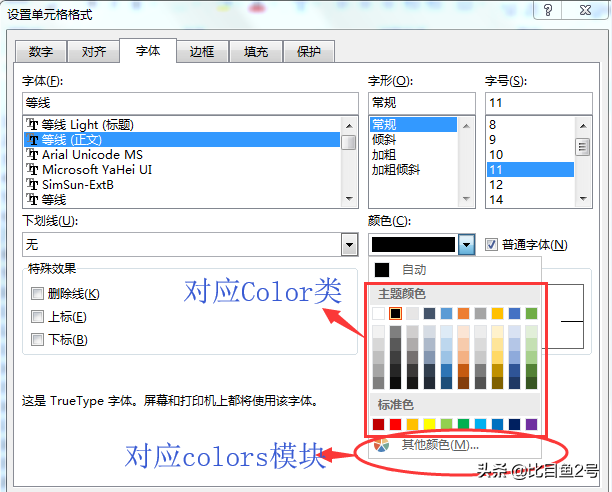The width and height of the screenshot is (612, 492).
Task: Toggle the 普通字体 checkbox
Action: pyautogui.click(x=491, y=245)
